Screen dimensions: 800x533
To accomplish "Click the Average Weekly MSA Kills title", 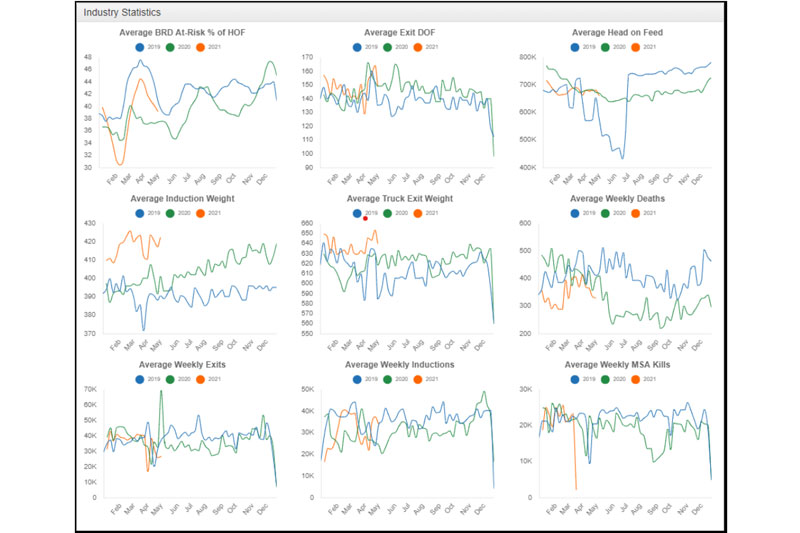I will pos(617,365).
